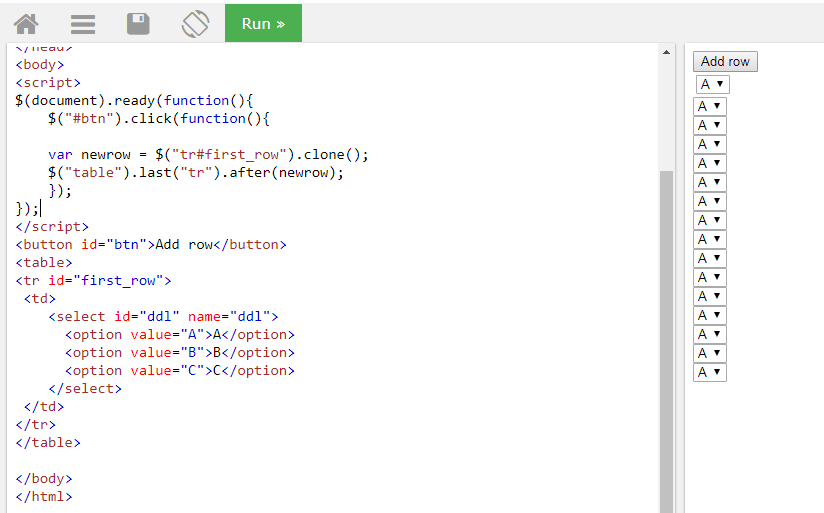Run the code with Run » button

coord(263,23)
